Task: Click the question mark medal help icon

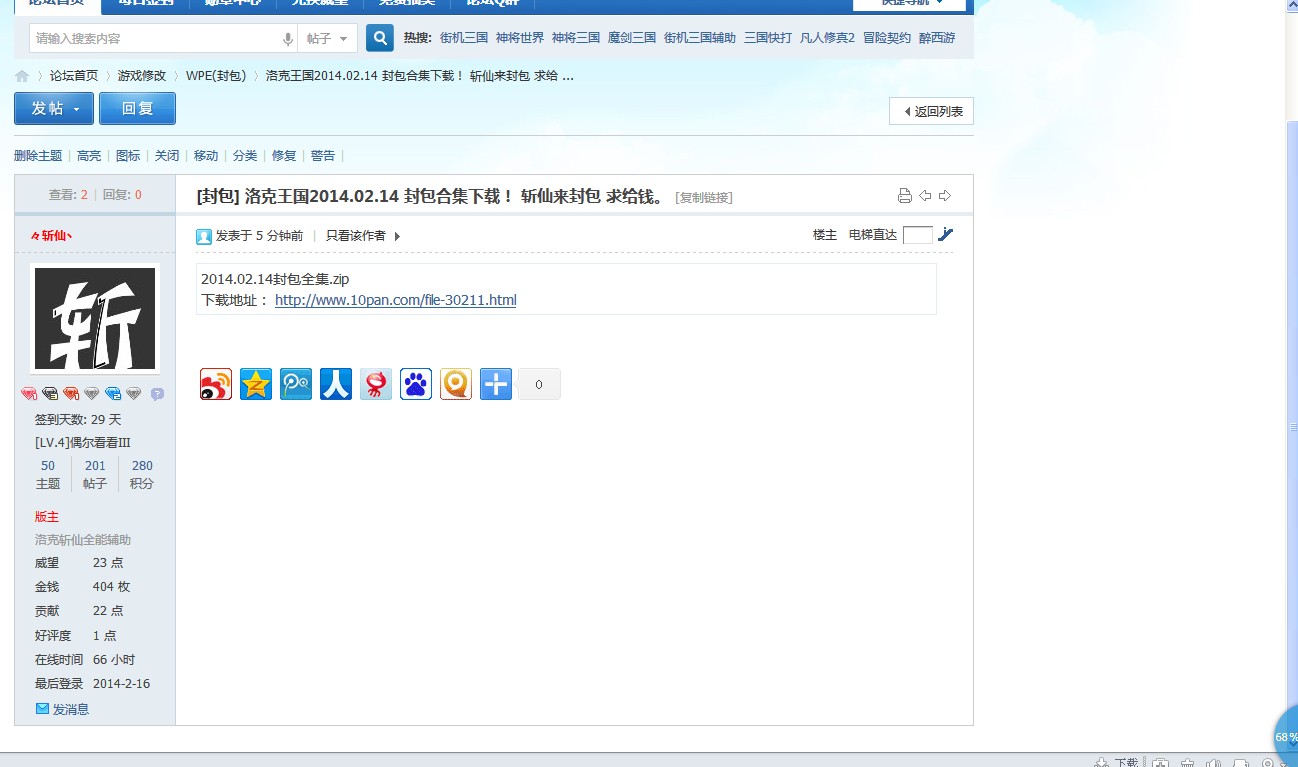Action: pos(157,394)
